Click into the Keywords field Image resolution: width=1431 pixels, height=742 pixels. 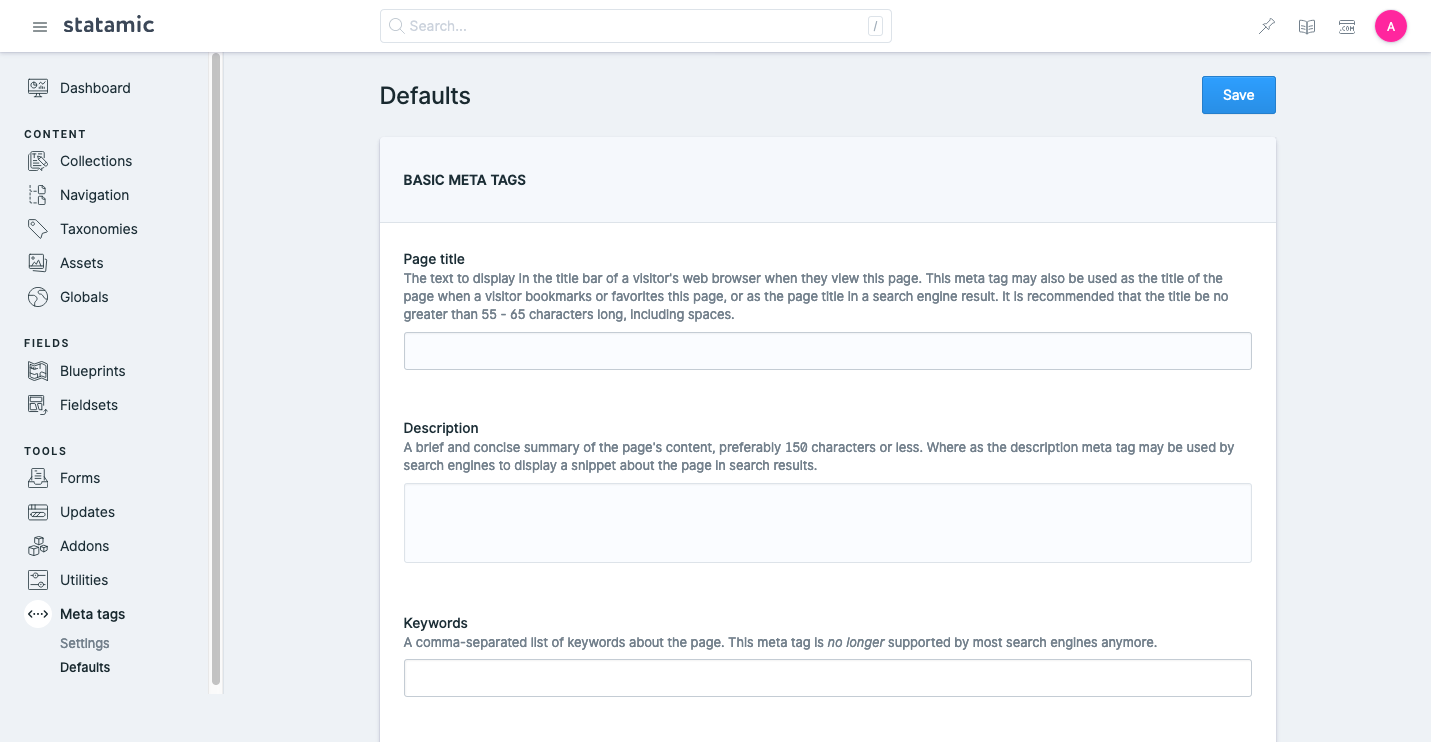coord(827,678)
